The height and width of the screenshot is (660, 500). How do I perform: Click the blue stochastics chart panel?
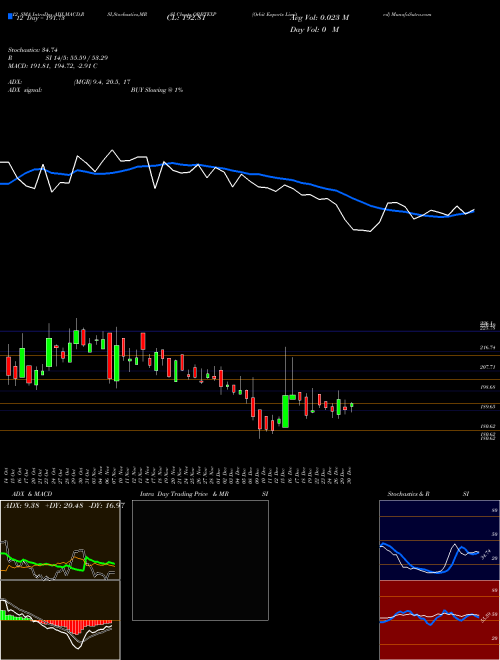click(x=439, y=540)
